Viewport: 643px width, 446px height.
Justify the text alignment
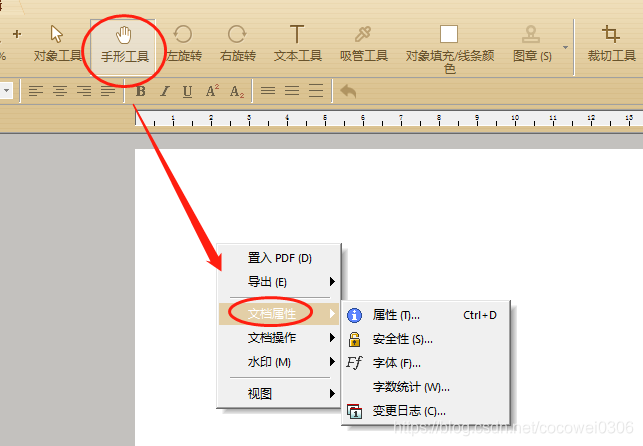108,91
